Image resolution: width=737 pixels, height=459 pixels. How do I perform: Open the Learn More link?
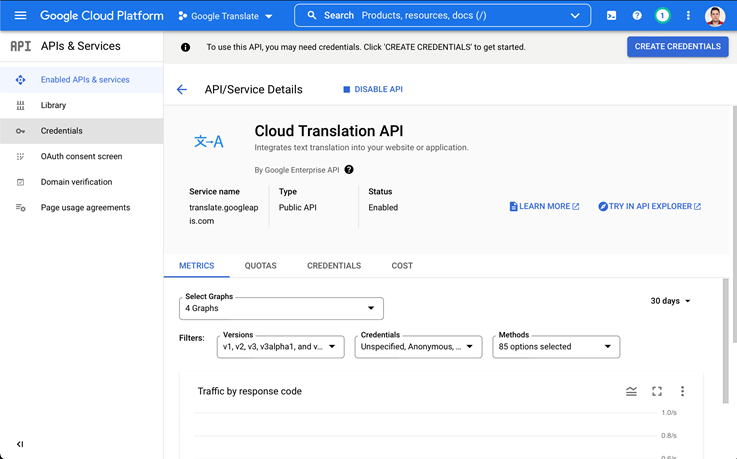[x=544, y=206]
